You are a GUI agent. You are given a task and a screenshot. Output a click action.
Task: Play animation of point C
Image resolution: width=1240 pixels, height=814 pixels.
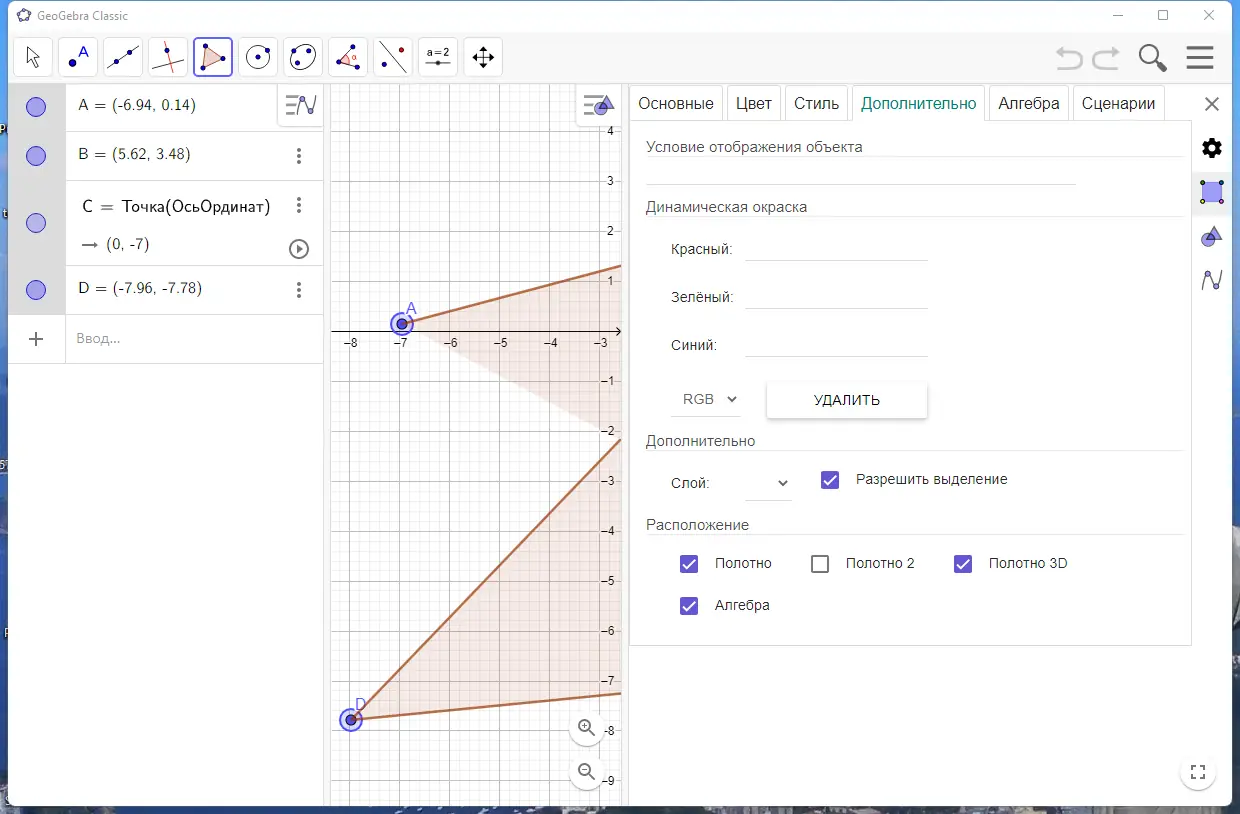(299, 249)
